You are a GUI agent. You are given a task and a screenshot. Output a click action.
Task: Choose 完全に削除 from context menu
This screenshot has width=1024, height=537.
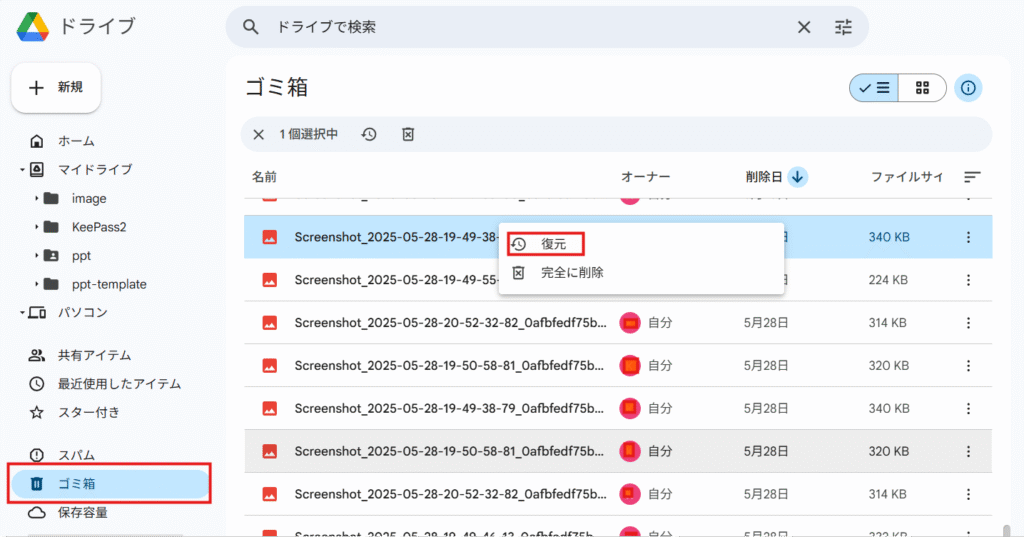(x=641, y=273)
